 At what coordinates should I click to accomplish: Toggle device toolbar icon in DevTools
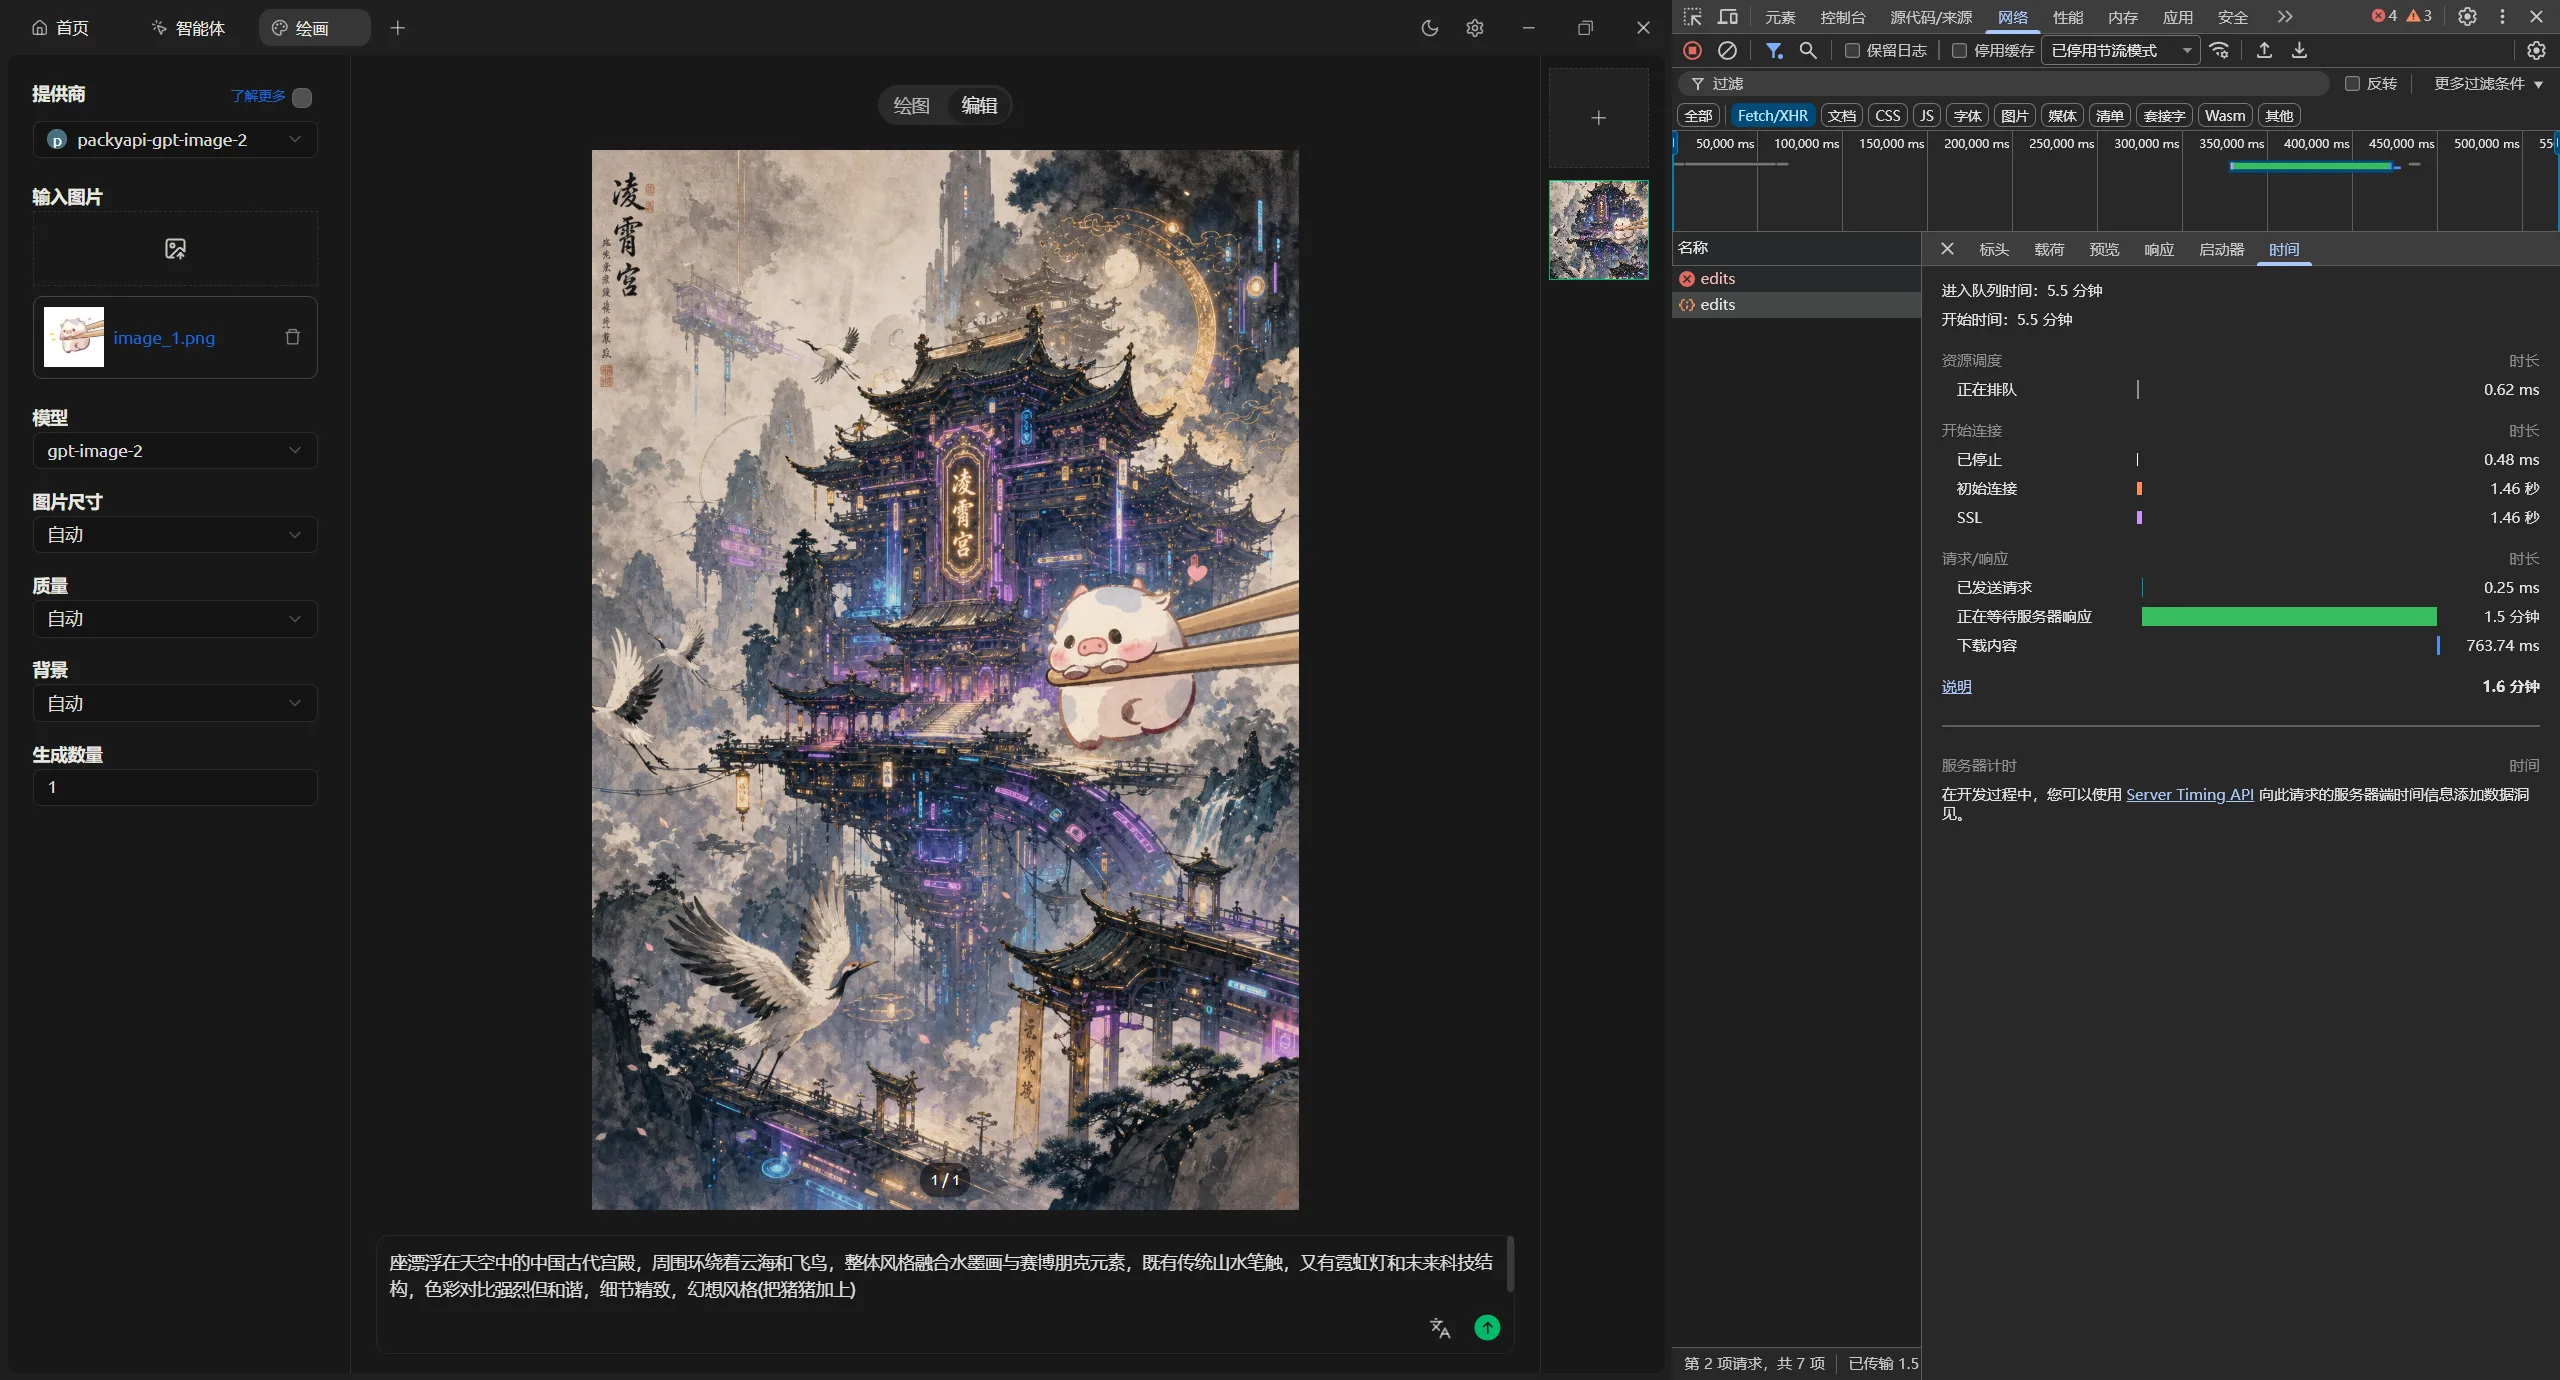coord(1727,17)
